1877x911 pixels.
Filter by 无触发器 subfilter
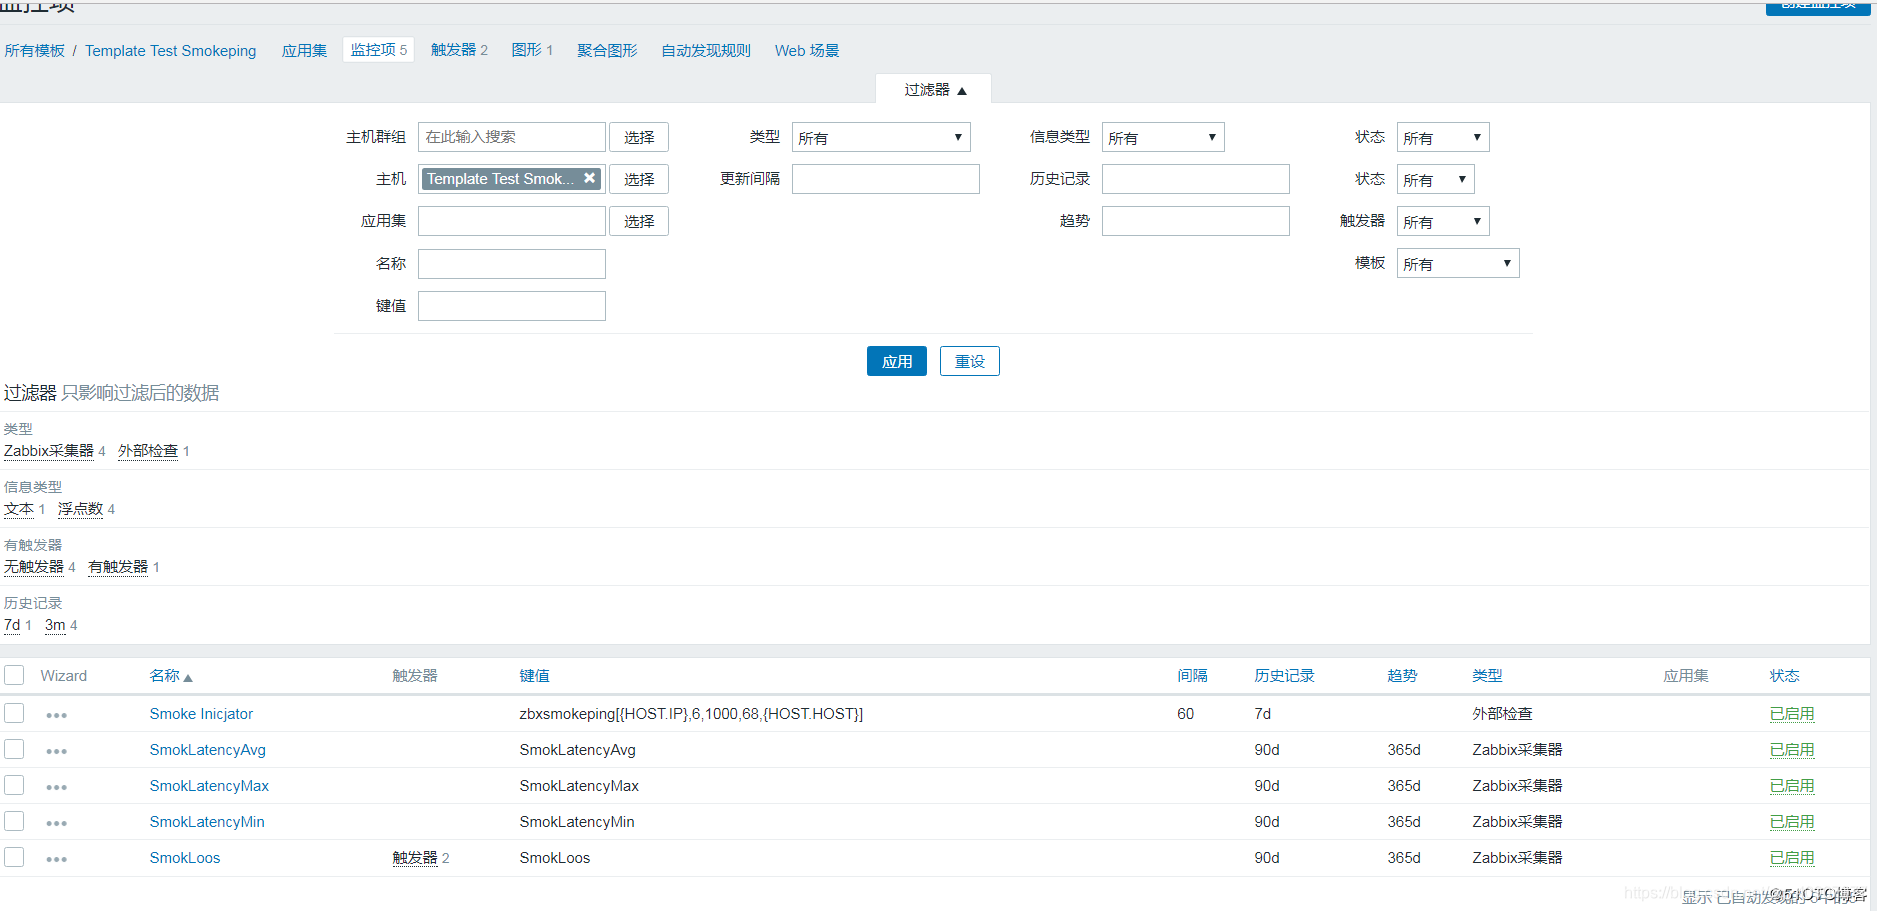(x=33, y=567)
